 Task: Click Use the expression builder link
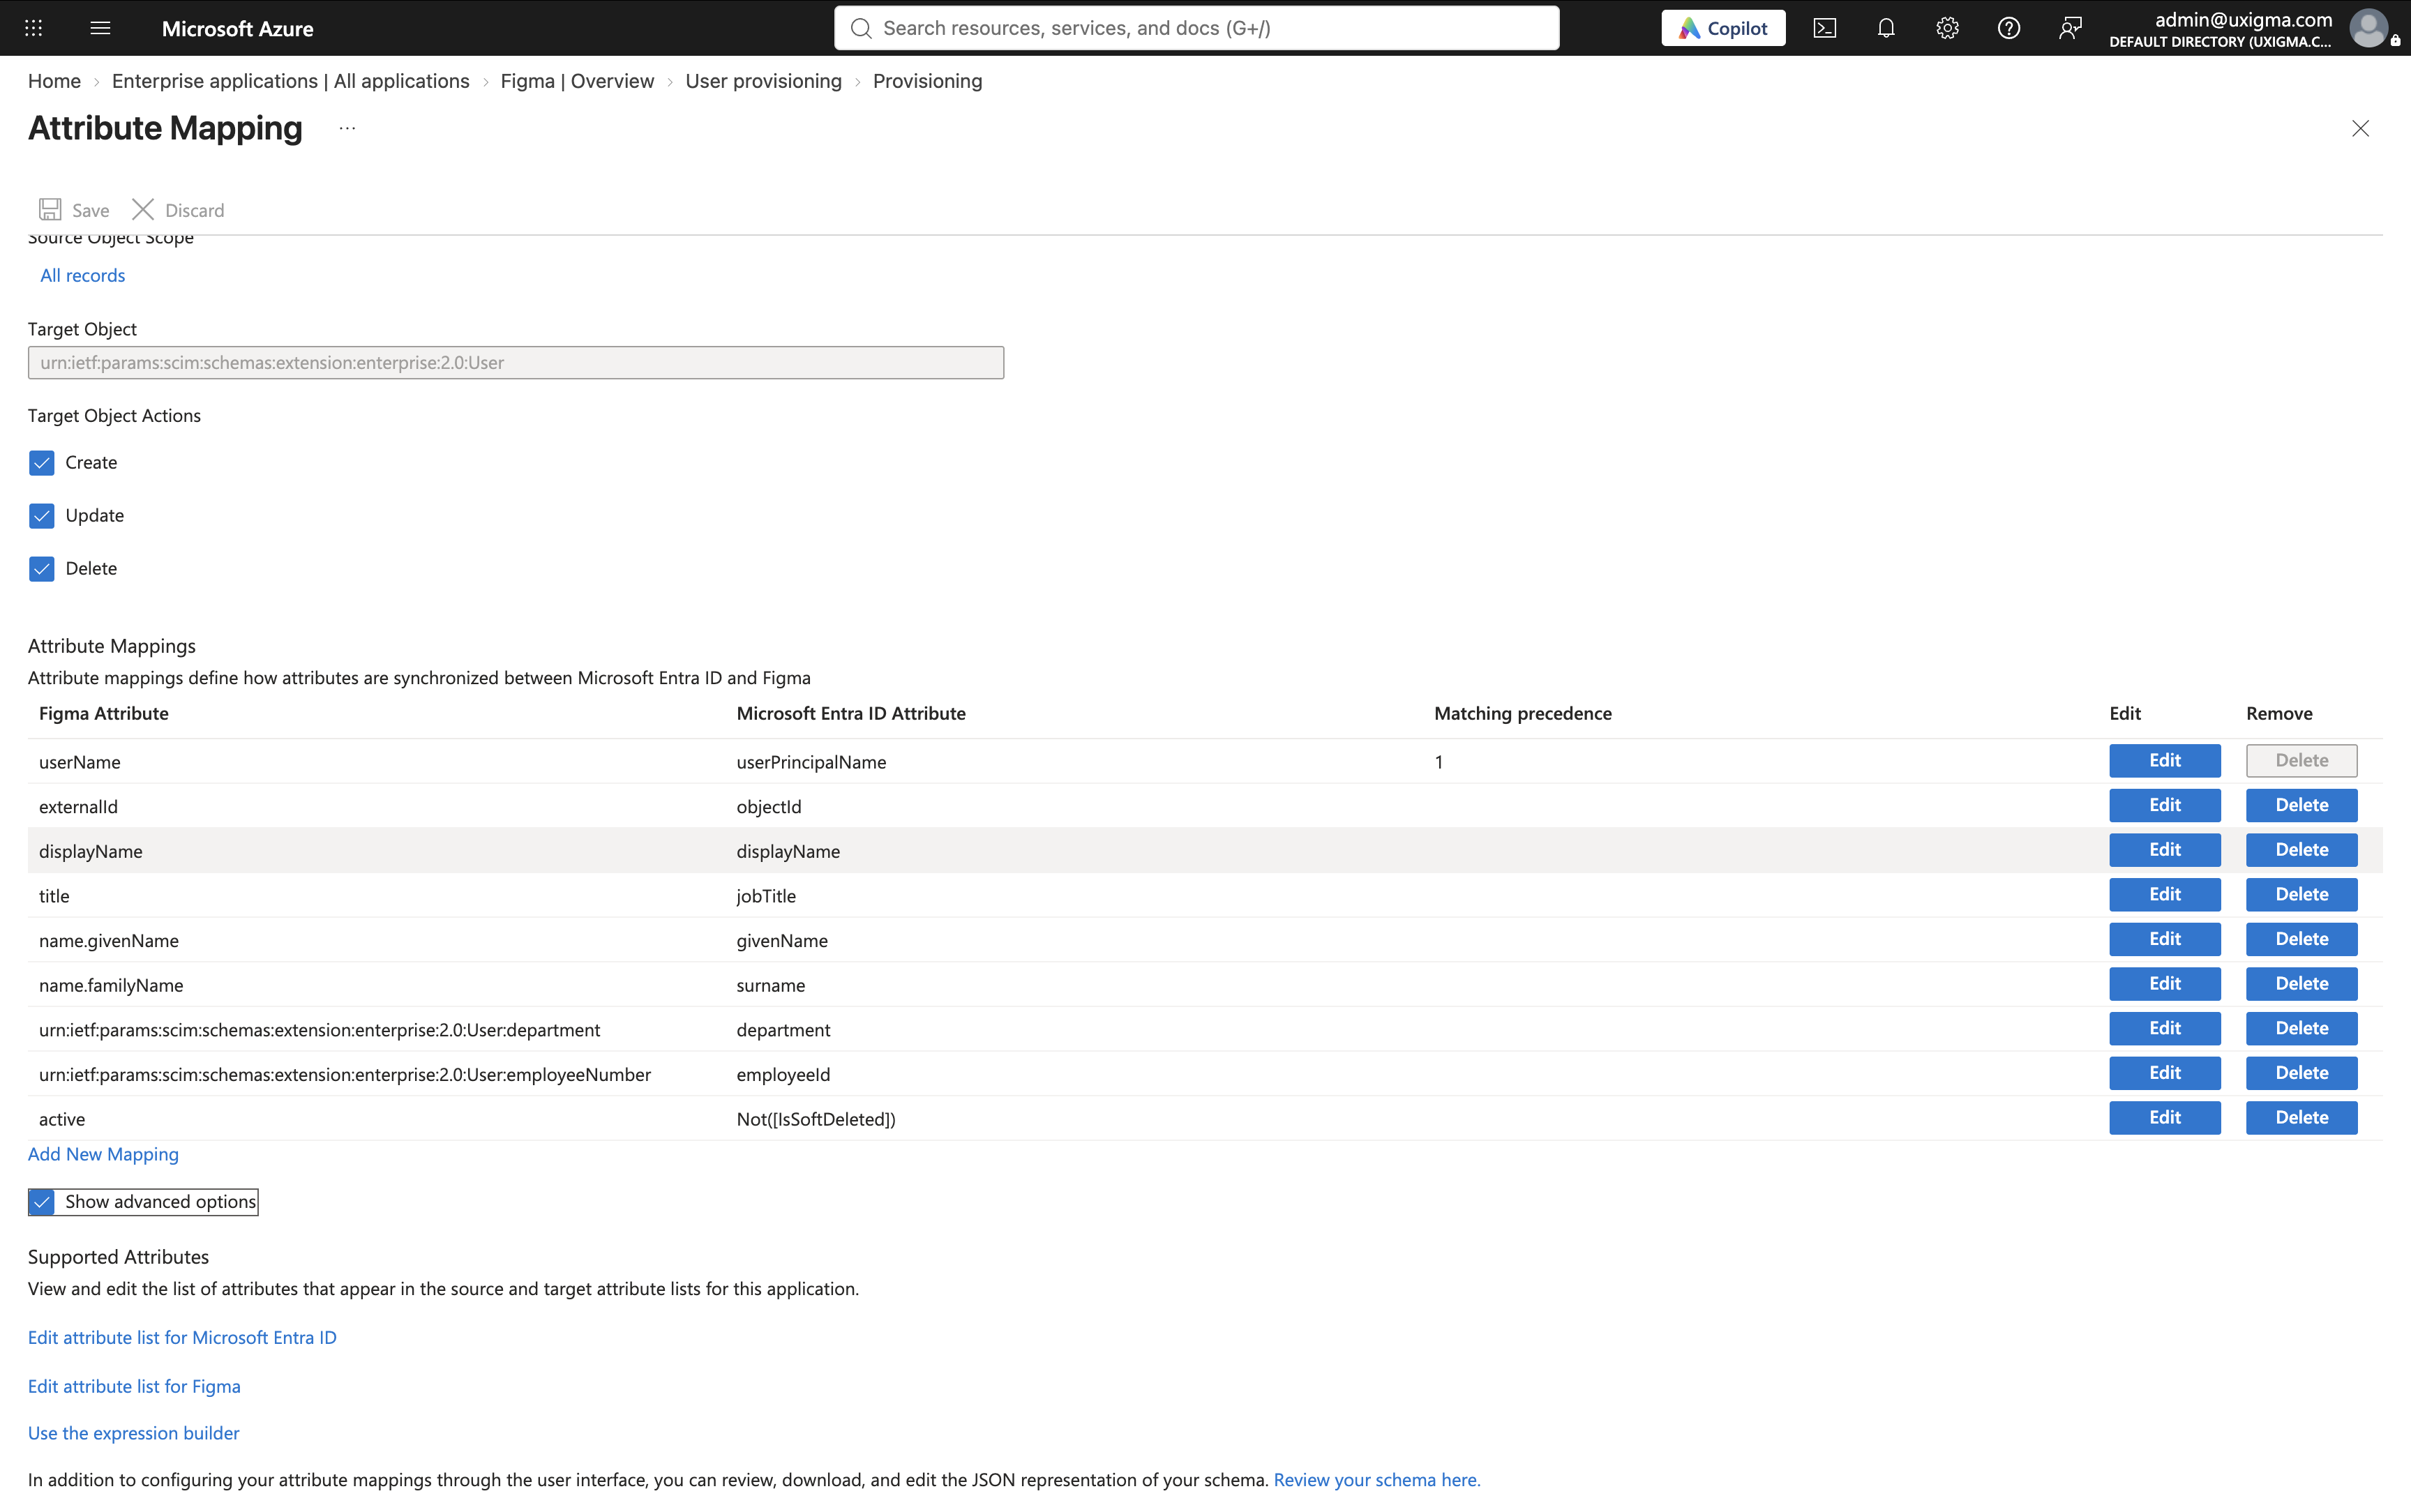coord(134,1433)
